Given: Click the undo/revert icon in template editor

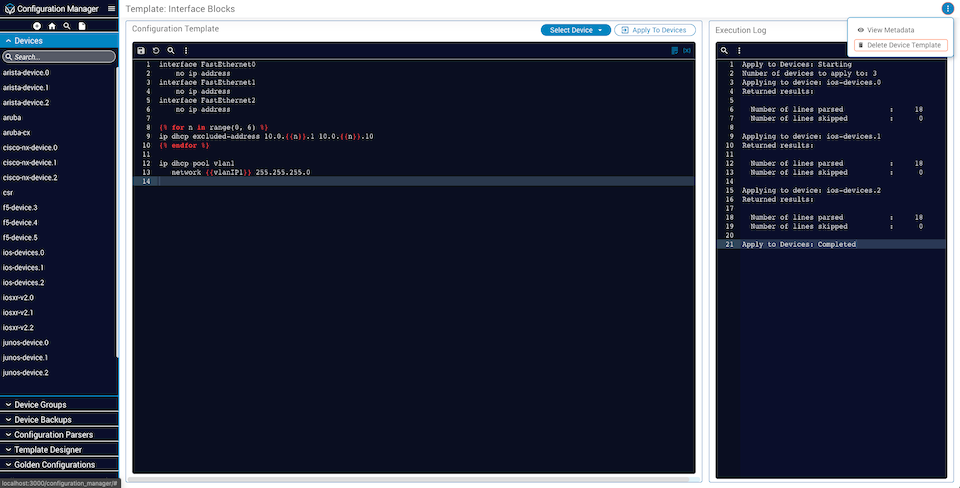Looking at the screenshot, I should pos(156,50).
